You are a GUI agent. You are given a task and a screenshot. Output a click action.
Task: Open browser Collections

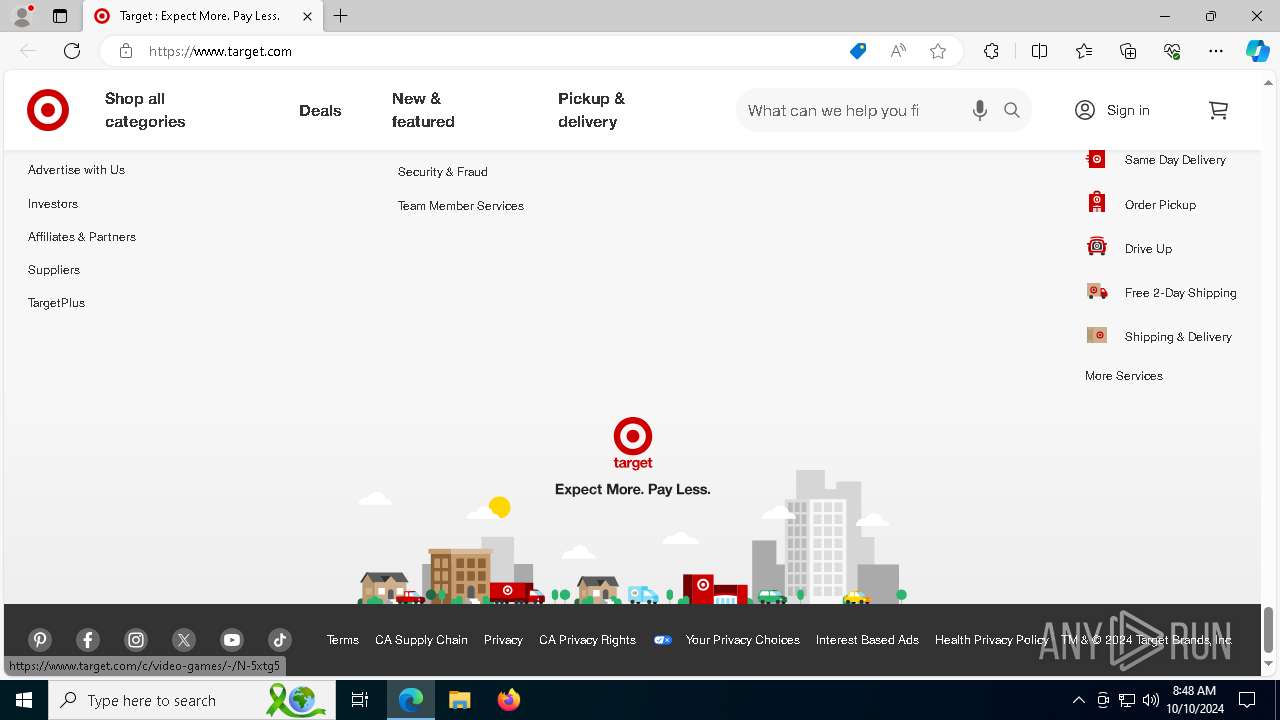(x=1128, y=51)
